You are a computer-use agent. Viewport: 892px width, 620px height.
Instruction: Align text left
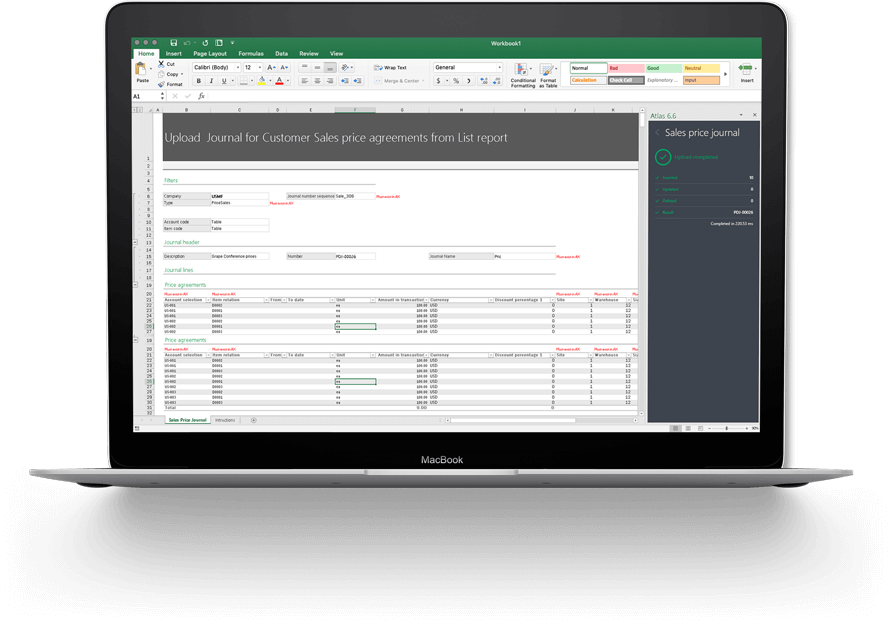point(305,81)
